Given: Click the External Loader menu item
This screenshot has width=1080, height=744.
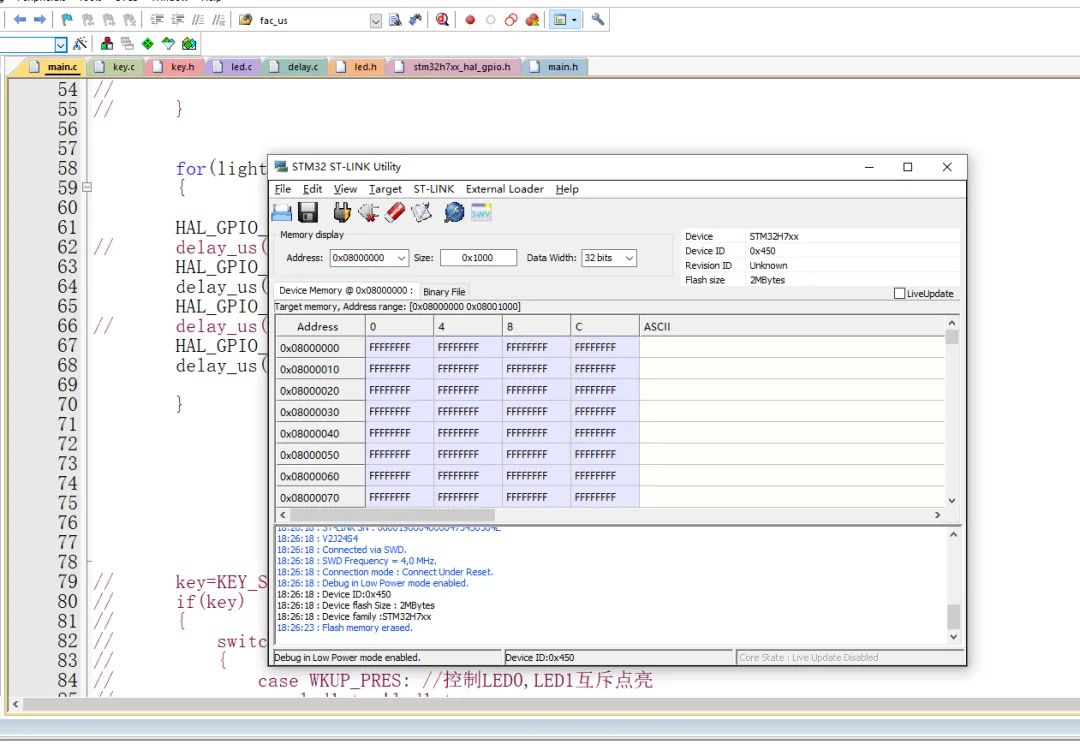Looking at the screenshot, I should 502,189.
